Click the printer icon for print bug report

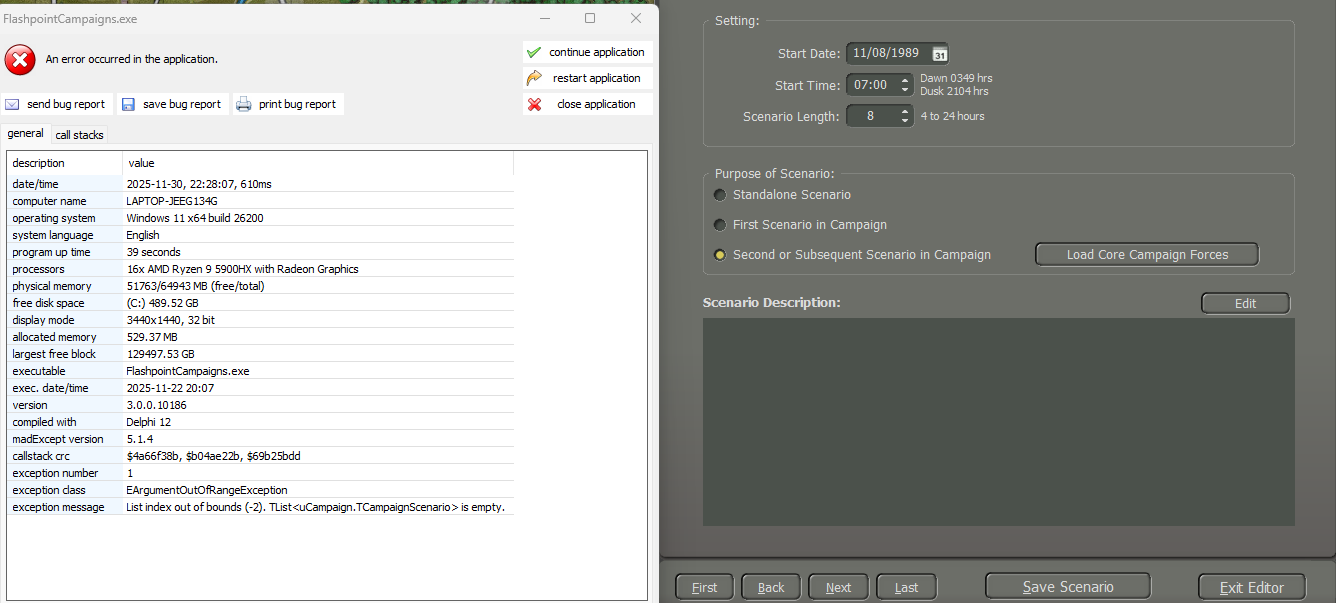[244, 104]
